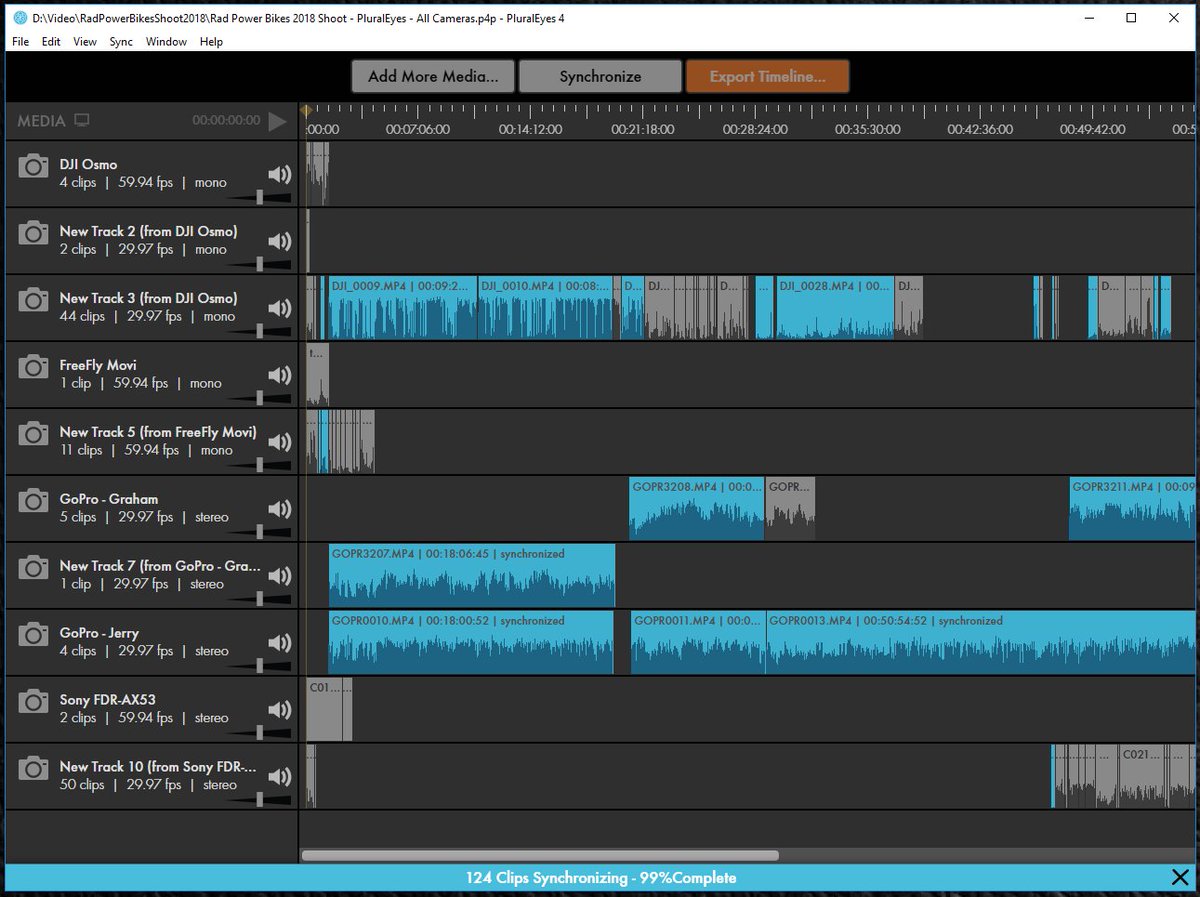Select the GOPR0013.MP4 synchronized clip
This screenshot has height=897, width=1200.
(x=981, y=642)
